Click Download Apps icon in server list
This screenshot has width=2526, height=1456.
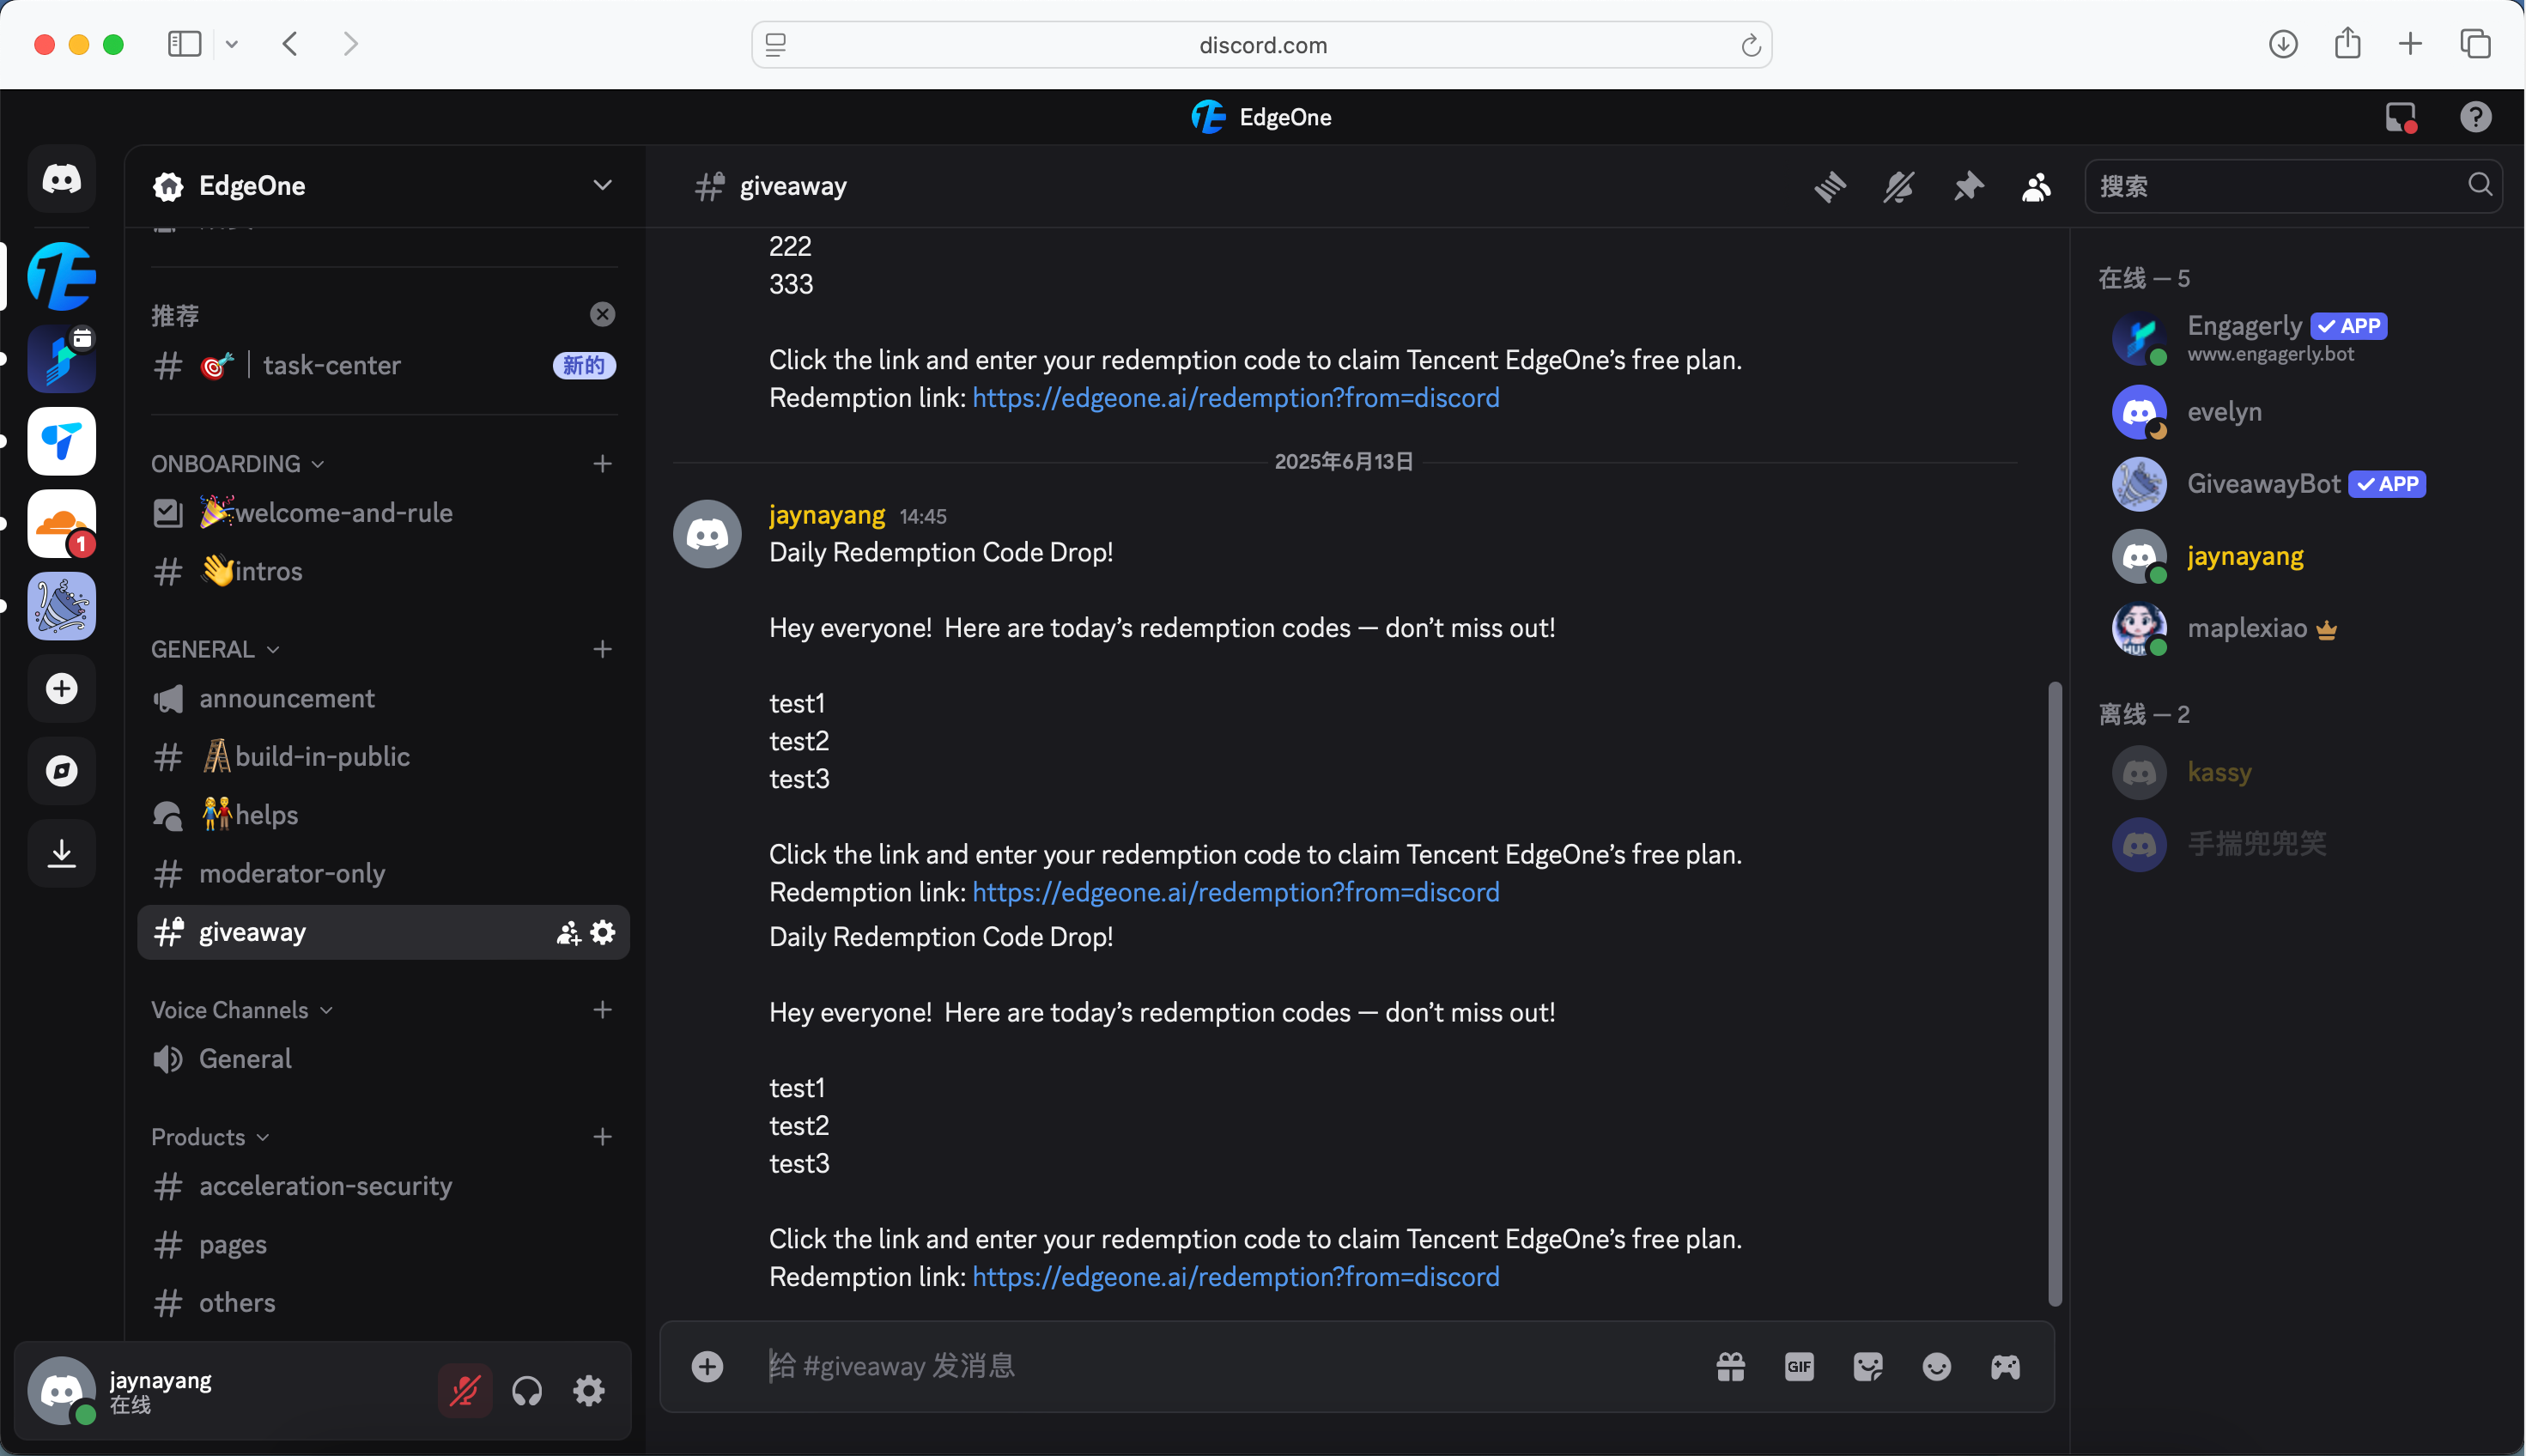[62, 853]
